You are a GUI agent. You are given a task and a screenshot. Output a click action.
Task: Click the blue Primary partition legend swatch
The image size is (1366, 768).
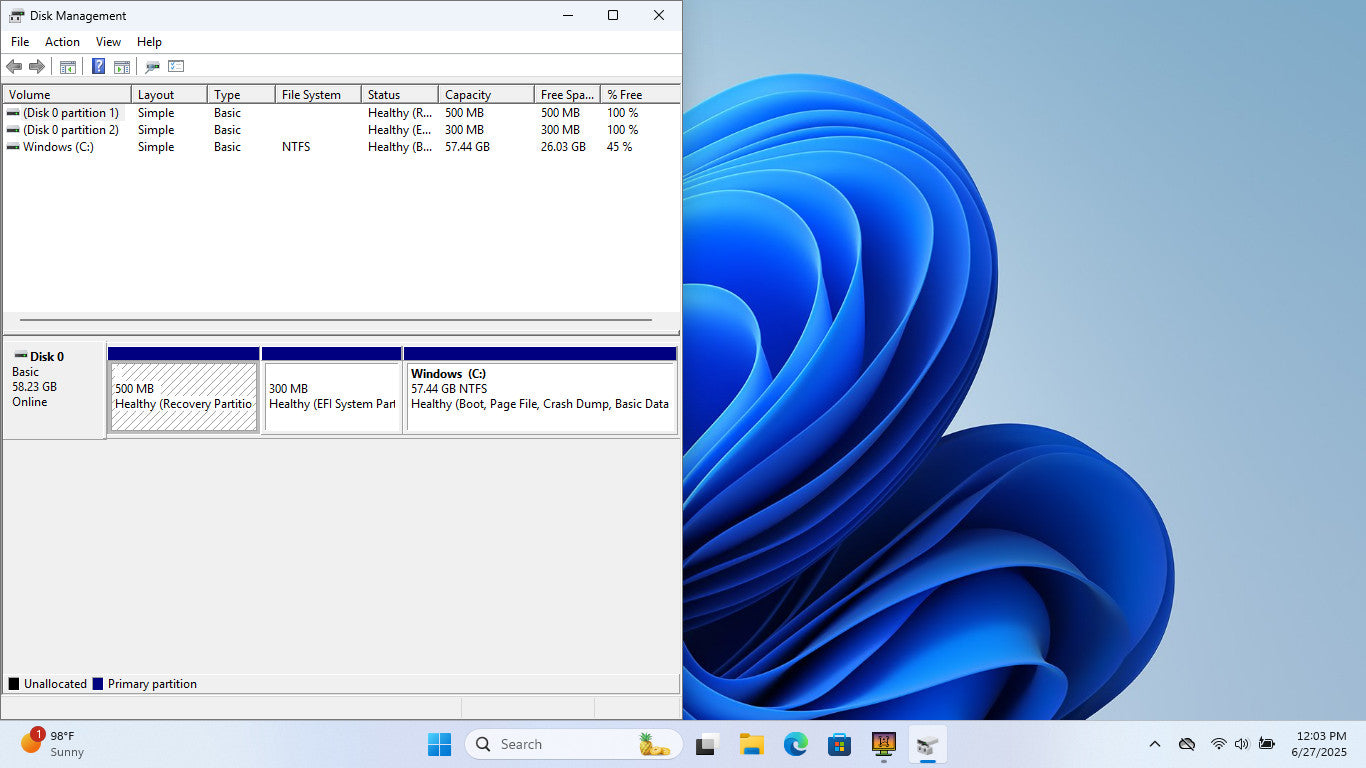(x=98, y=684)
